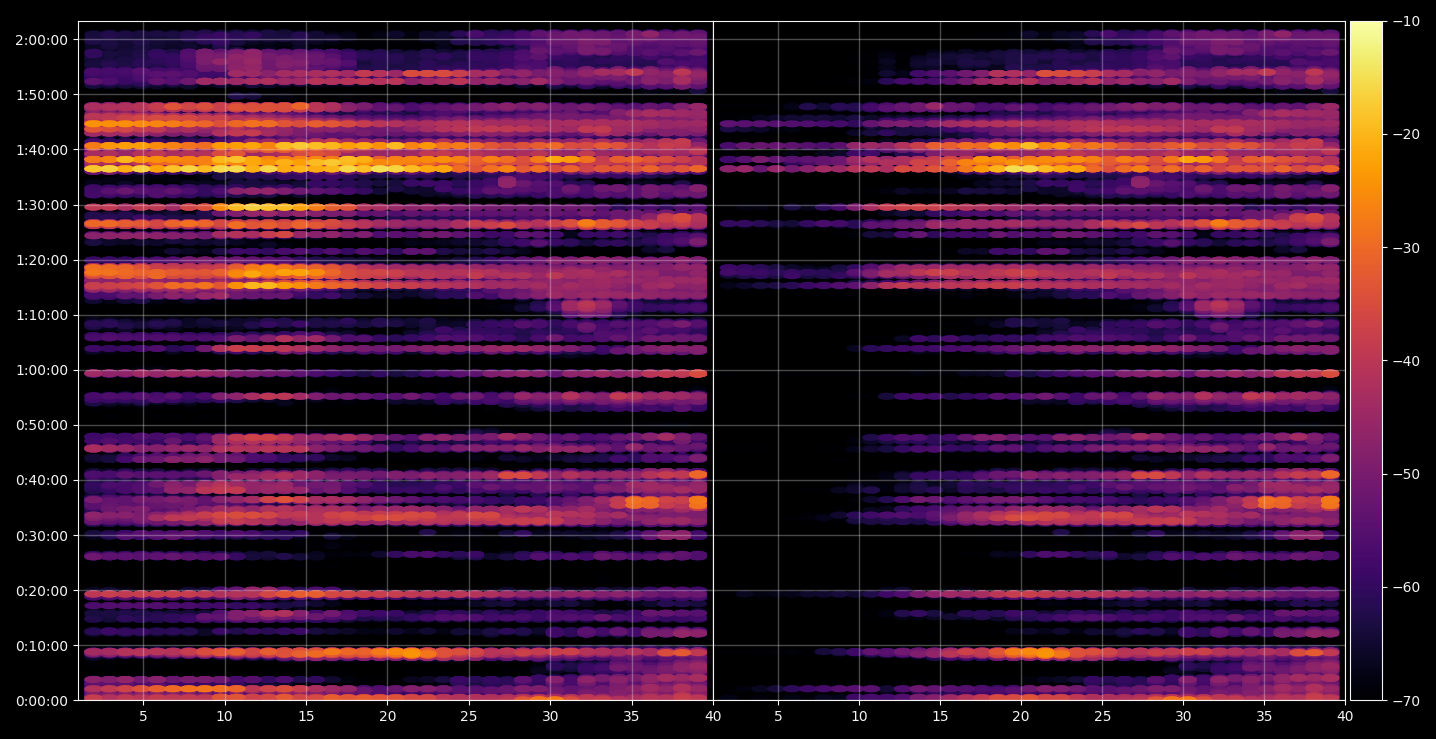Select x-axis label 10 under right spectrogram

pyautogui.click(x=859, y=716)
